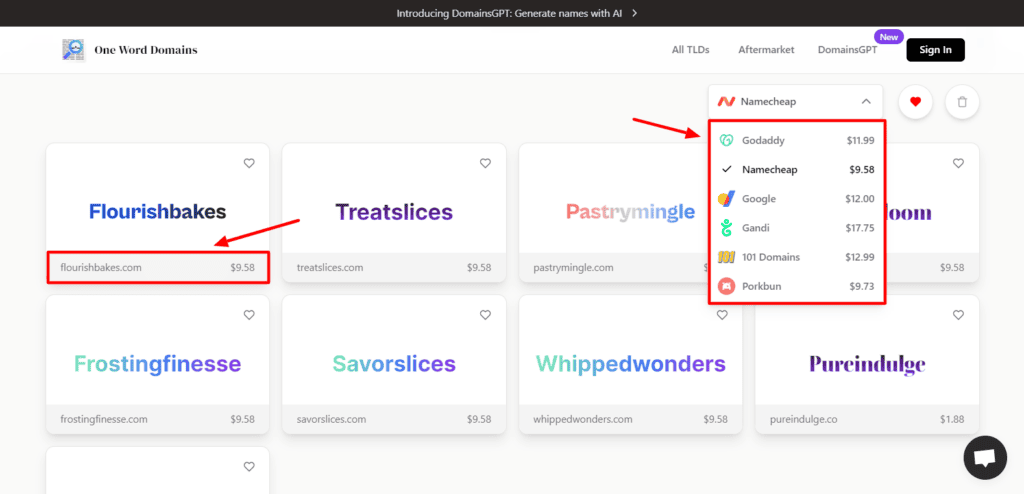Go to the Aftermarket page

(x=766, y=50)
